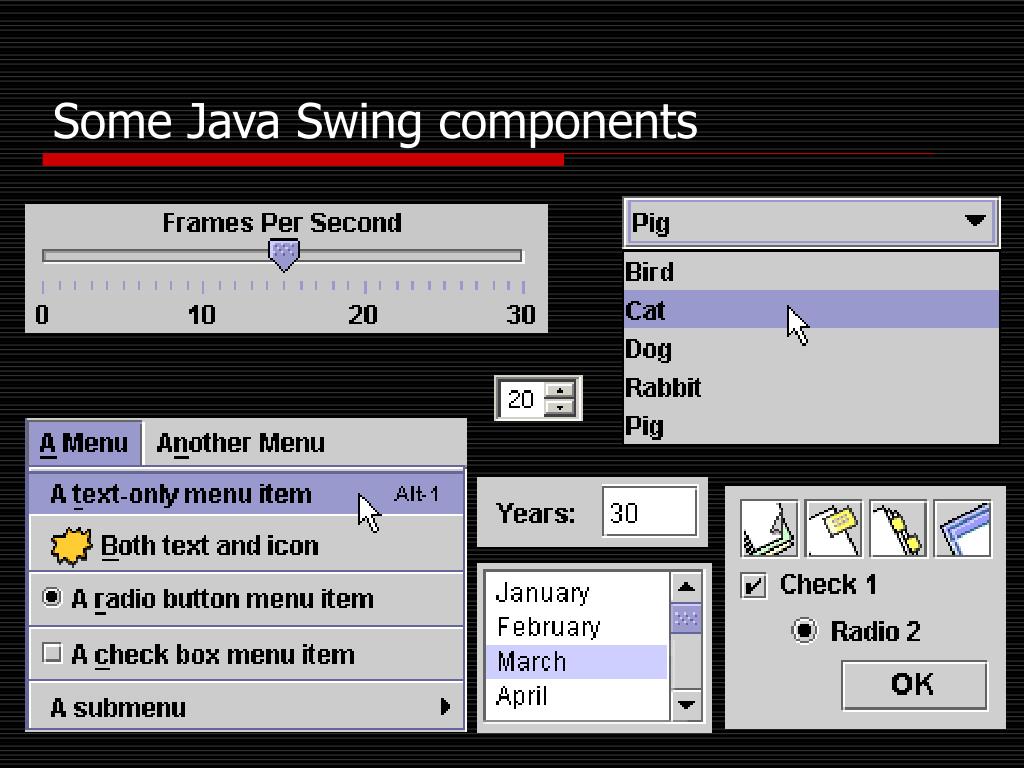Click the blue window frame toolbar icon
This screenshot has height=768, width=1024.
coord(963,529)
